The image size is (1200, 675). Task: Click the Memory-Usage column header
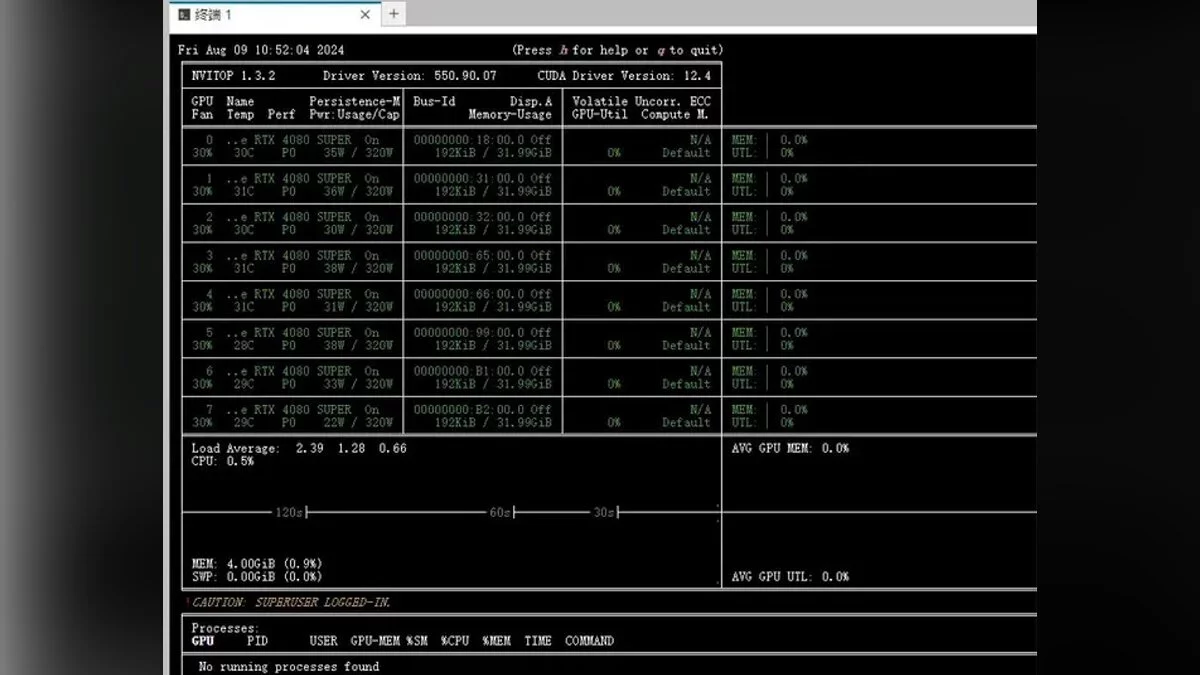(x=510, y=114)
